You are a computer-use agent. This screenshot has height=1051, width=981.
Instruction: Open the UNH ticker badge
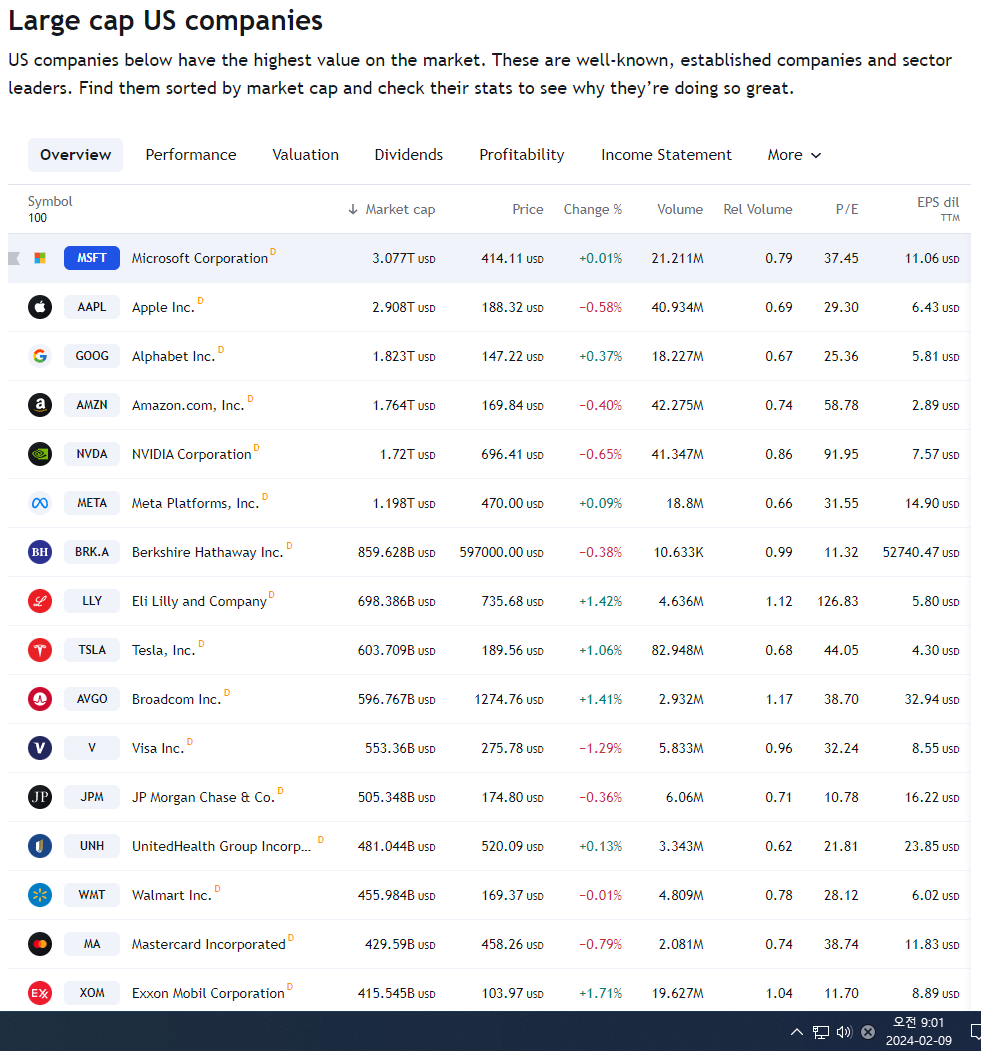(92, 845)
